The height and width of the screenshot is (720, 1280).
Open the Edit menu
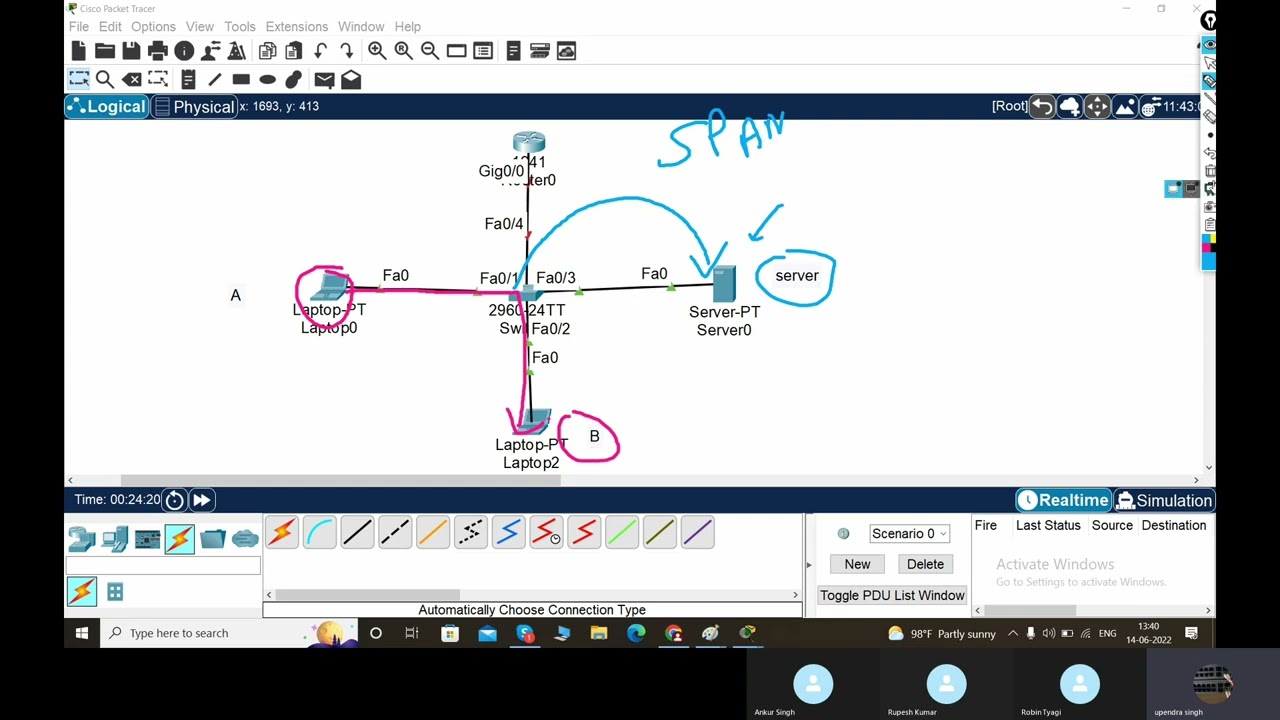(110, 26)
